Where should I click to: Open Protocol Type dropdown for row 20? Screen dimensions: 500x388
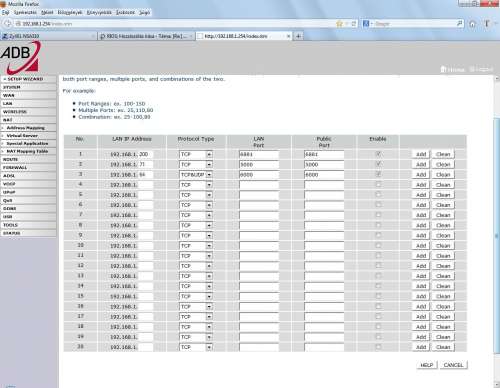pos(196,347)
